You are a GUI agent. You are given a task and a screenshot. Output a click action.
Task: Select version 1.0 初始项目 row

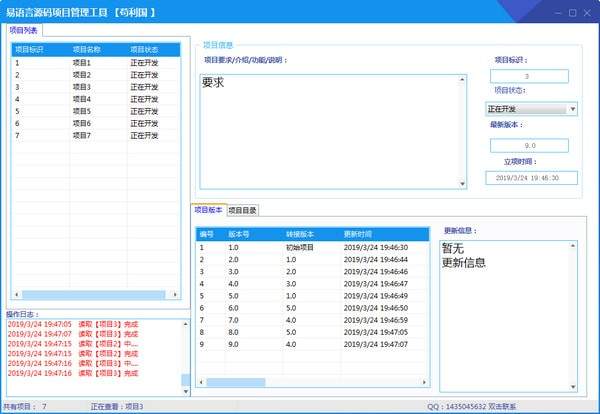point(300,247)
